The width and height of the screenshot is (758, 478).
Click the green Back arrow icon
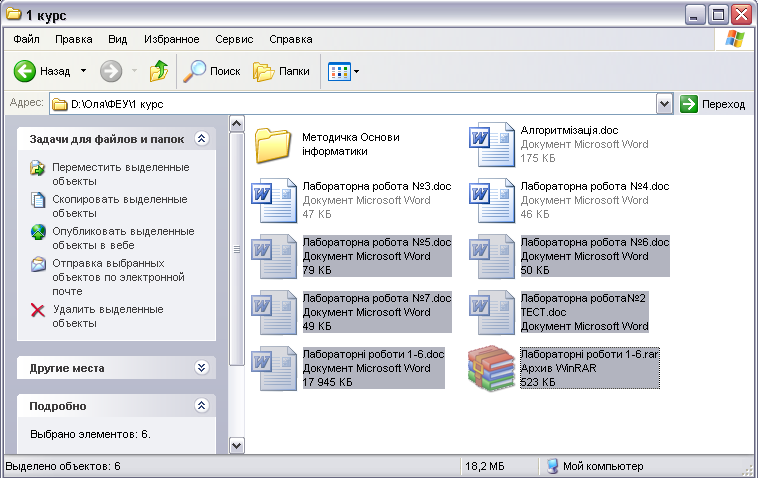(24, 72)
